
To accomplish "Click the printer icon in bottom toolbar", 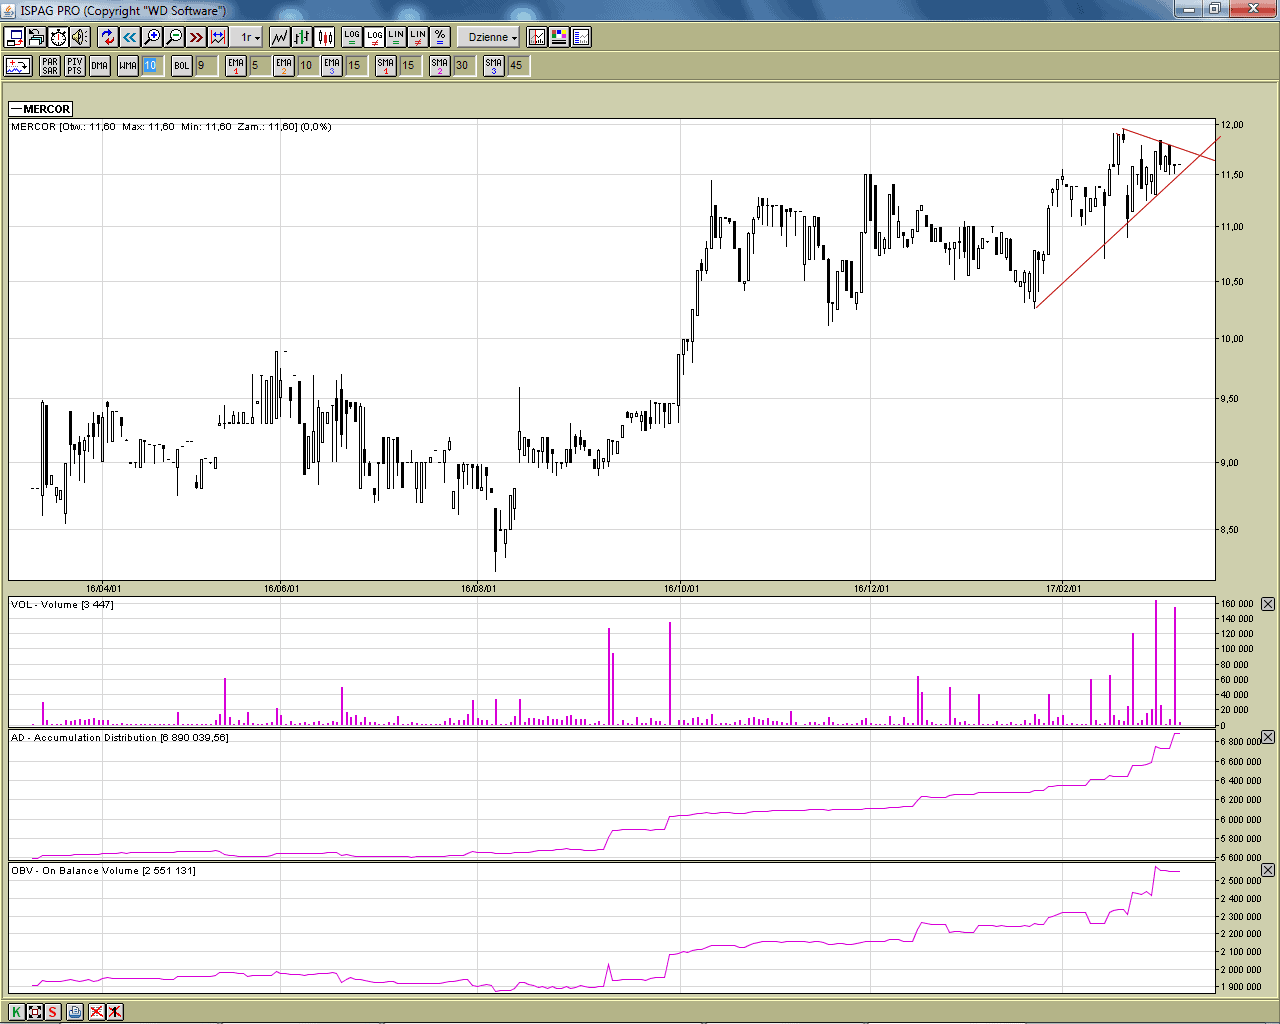I will point(75,1011).
